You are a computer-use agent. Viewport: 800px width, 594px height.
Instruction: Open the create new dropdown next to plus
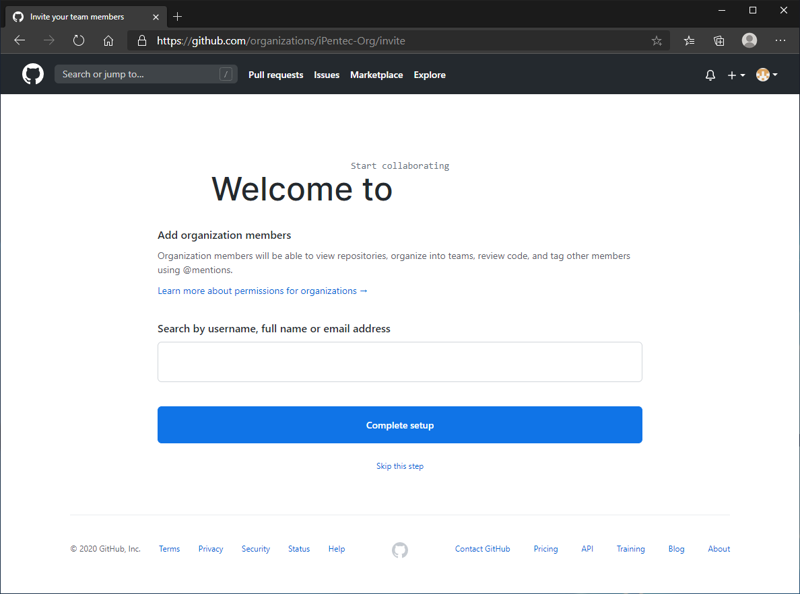pyautogui.click(x=735, y=74)
